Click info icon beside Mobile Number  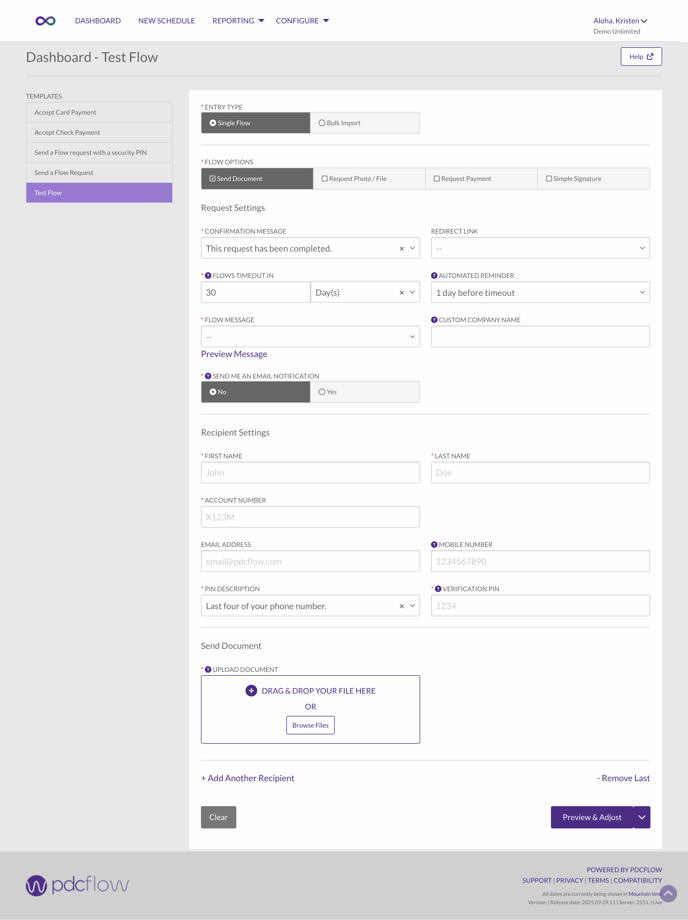pos(434,545)
